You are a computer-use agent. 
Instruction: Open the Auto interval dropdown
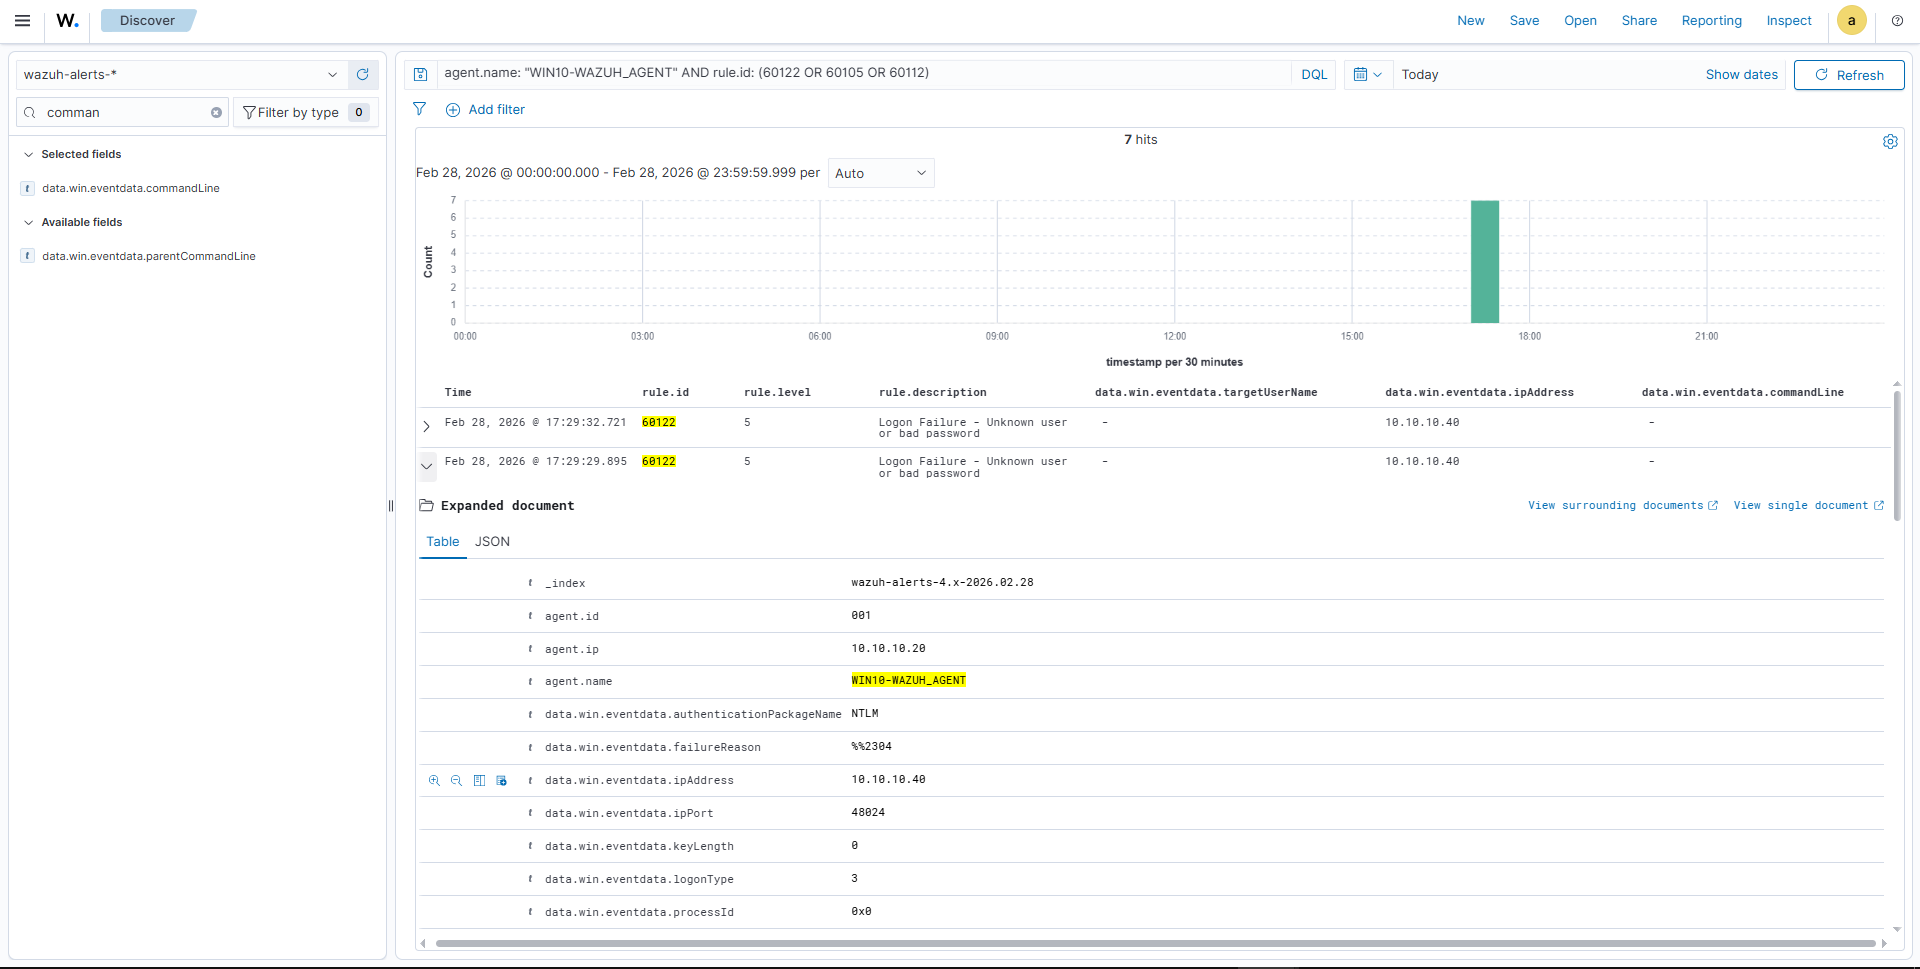pos(880,174)
